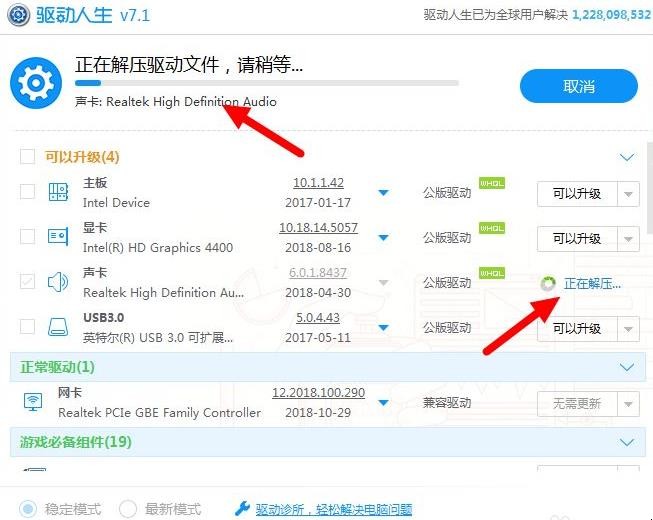This screenshot has height=520, width=653.
Task: Click 可以升级 button for USB3.0
Action: (x=577, y=329)
